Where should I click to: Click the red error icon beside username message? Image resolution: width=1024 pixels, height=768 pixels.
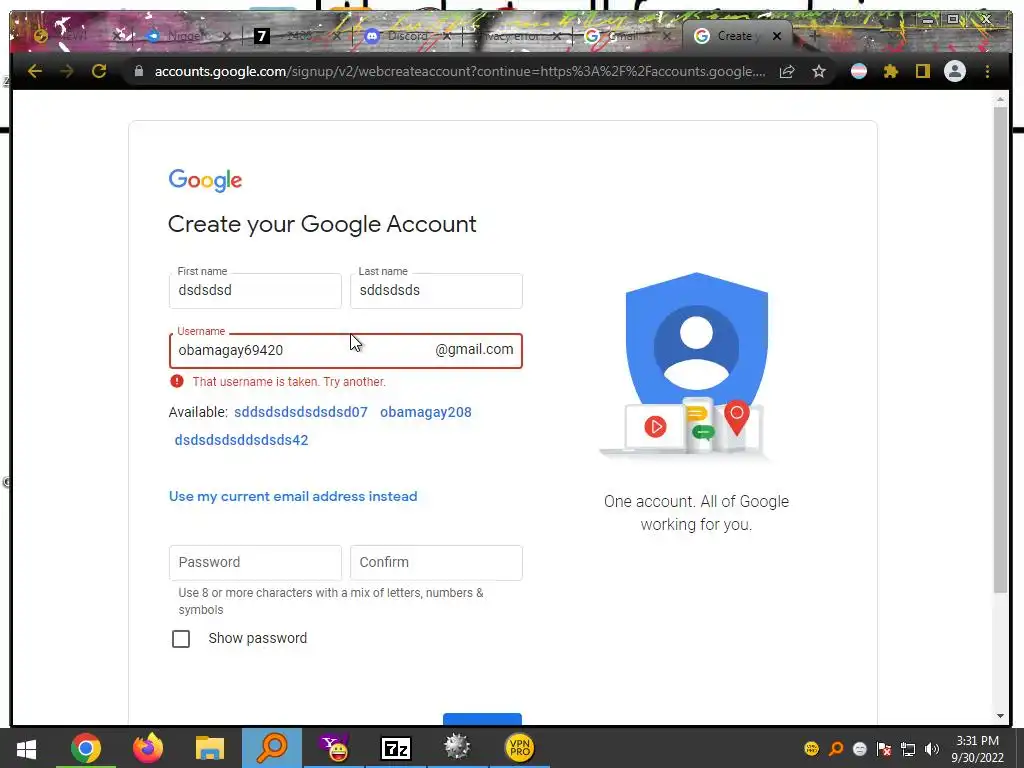[x=176, y=381]
